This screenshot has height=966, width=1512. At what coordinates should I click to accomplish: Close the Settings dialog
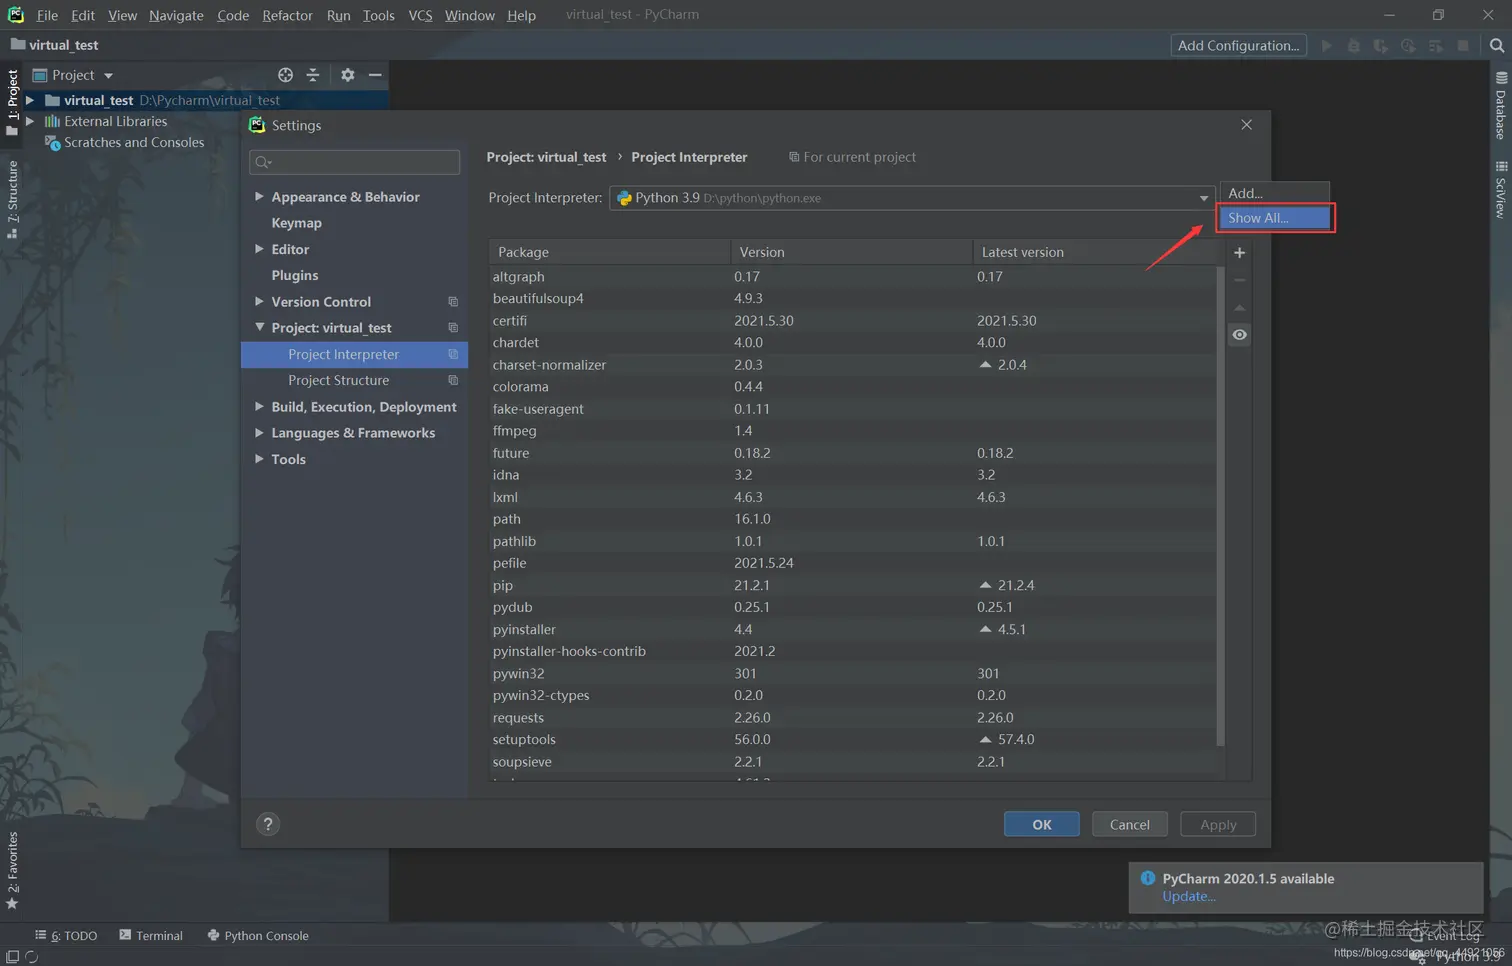click(1246, 125)
